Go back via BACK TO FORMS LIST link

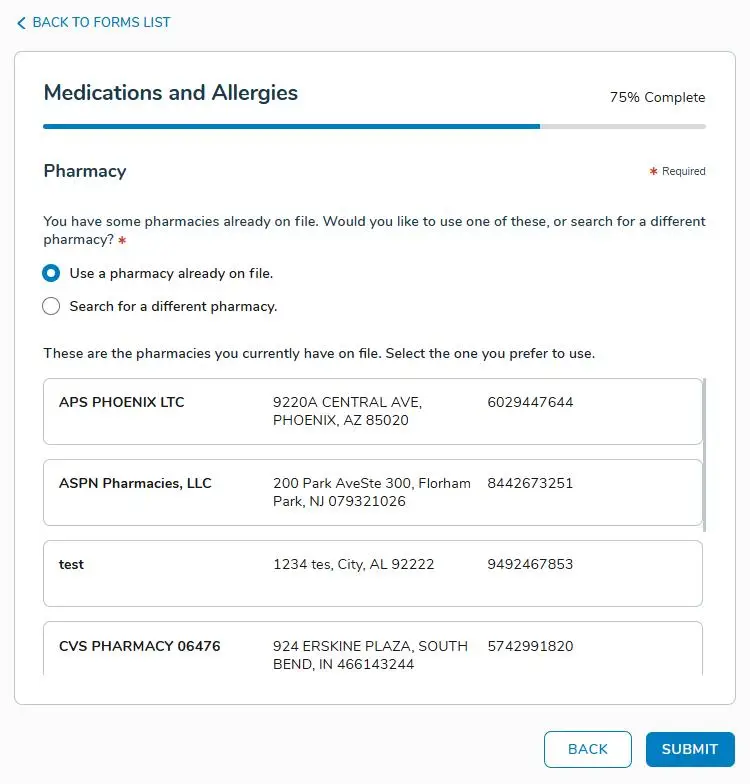(x=101, y=23)
